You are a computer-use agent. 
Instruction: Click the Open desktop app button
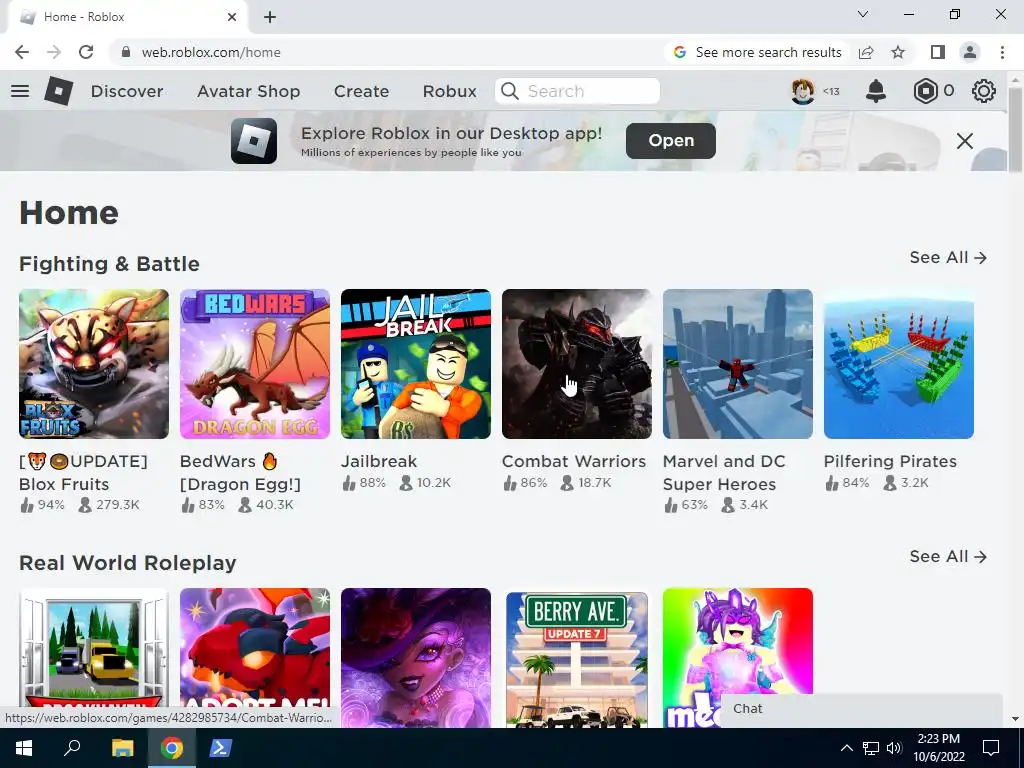[x=671, y=140]
